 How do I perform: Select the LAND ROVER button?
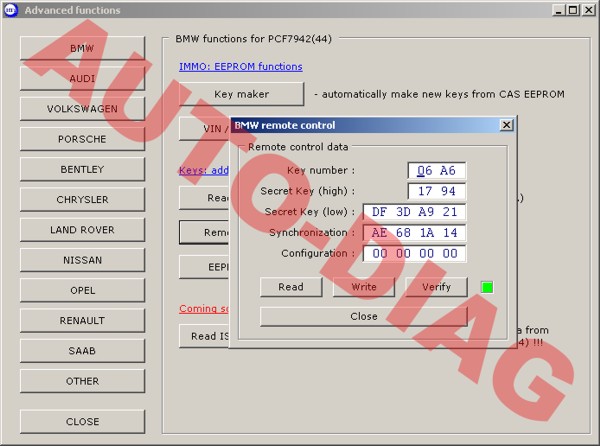point(82,230)
